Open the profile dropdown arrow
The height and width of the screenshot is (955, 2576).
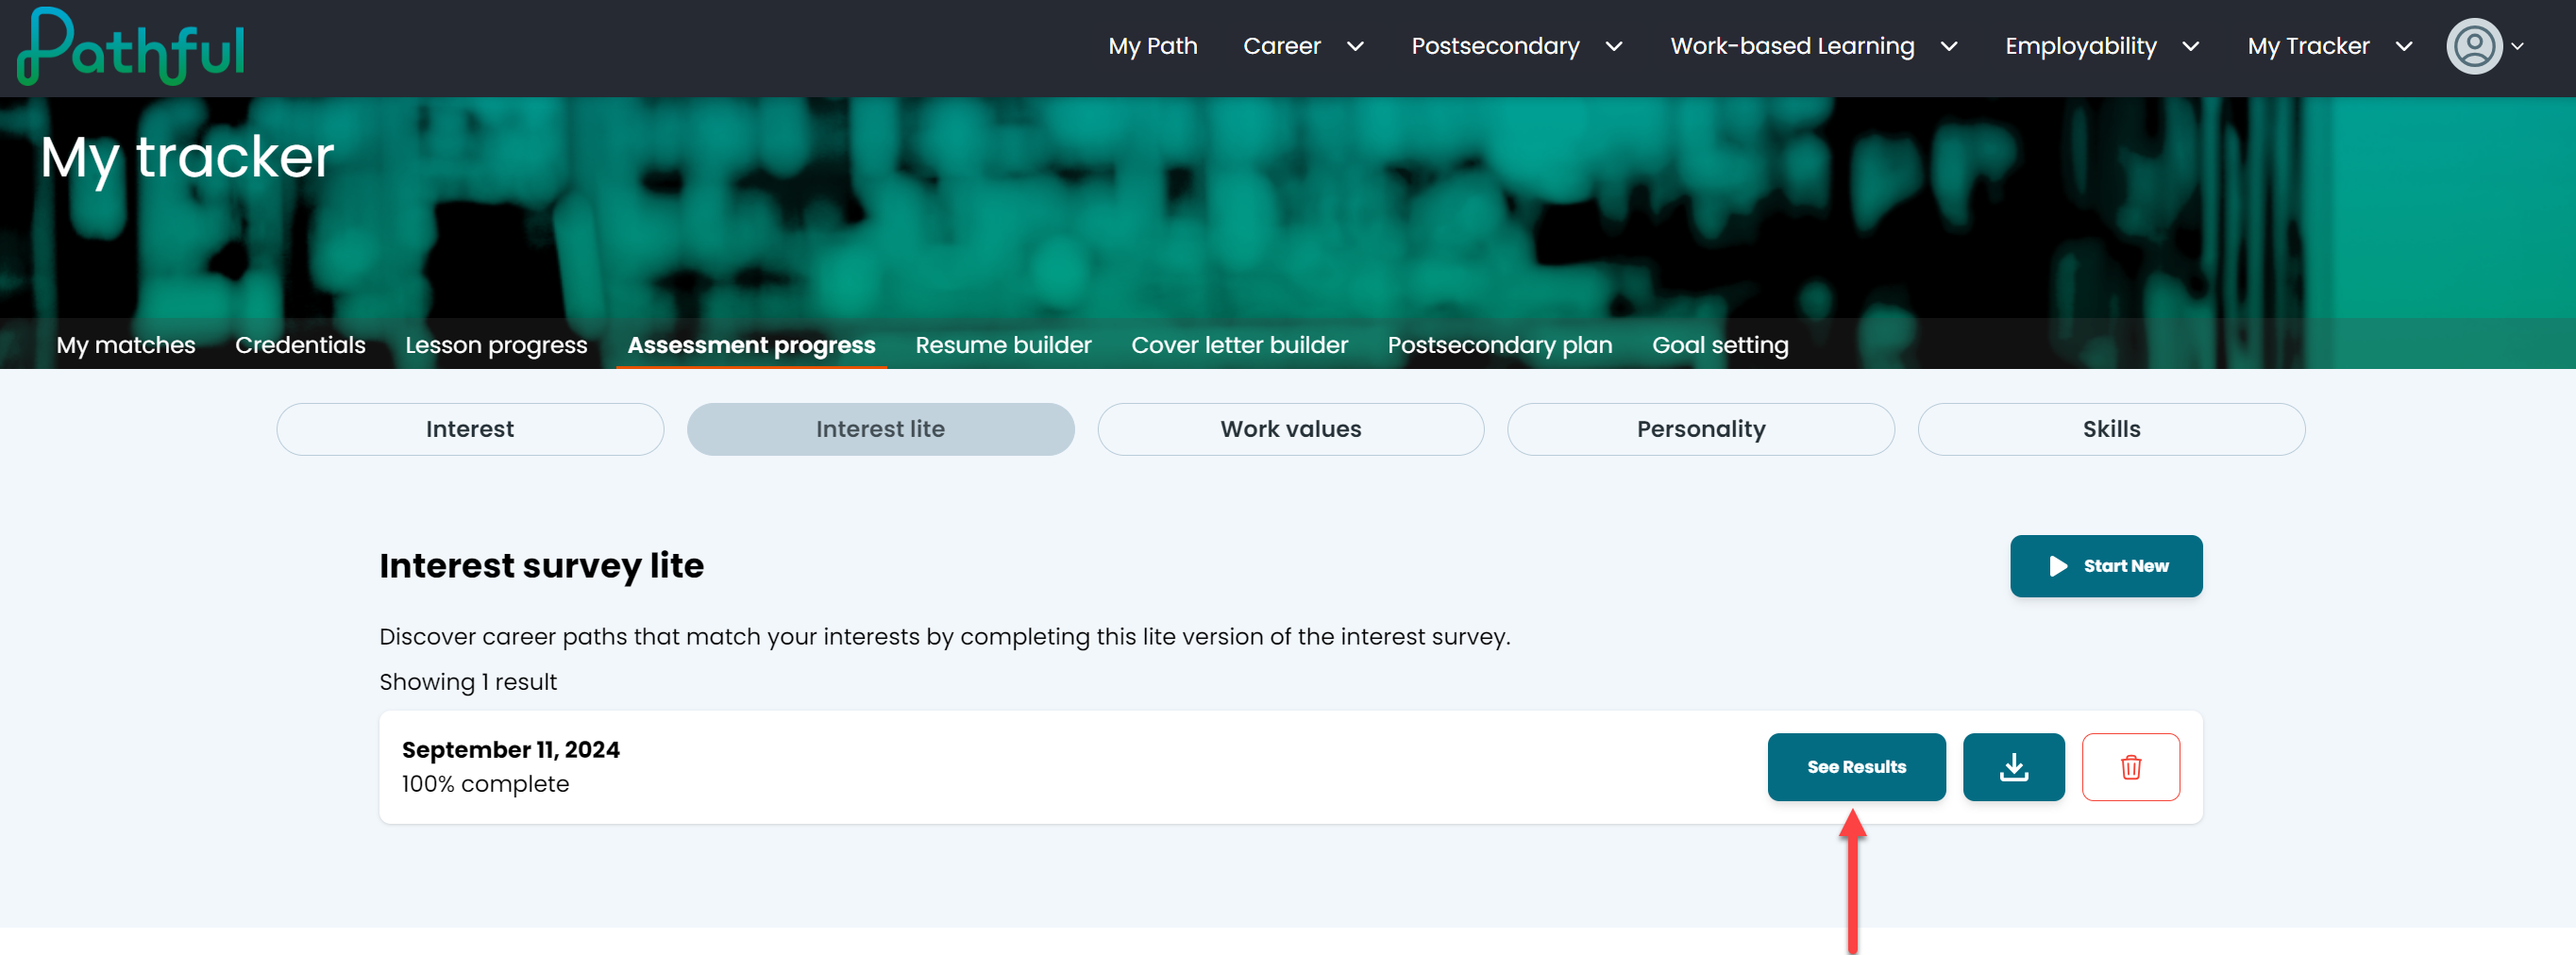2518,47
